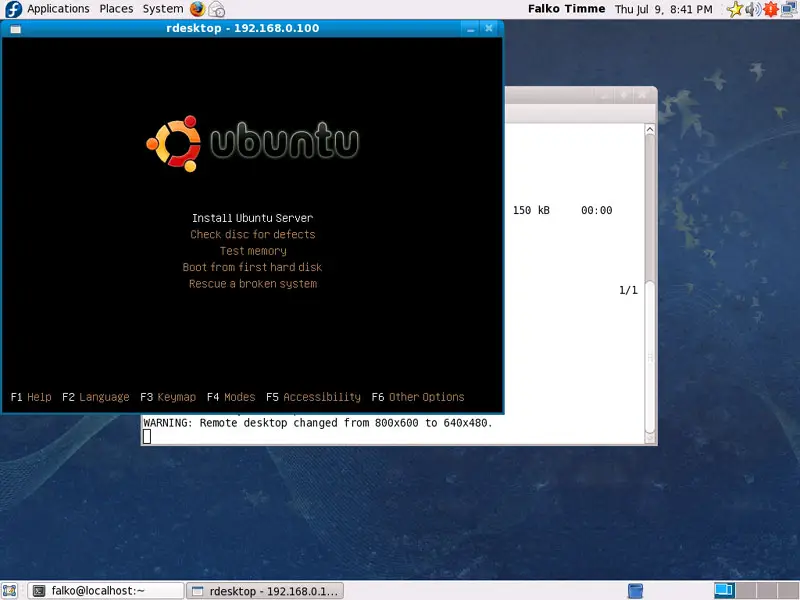Click the 1/1 counter in terminal
Screen dimensions: 800x600
pyautogui.click(x=628, y=290)
